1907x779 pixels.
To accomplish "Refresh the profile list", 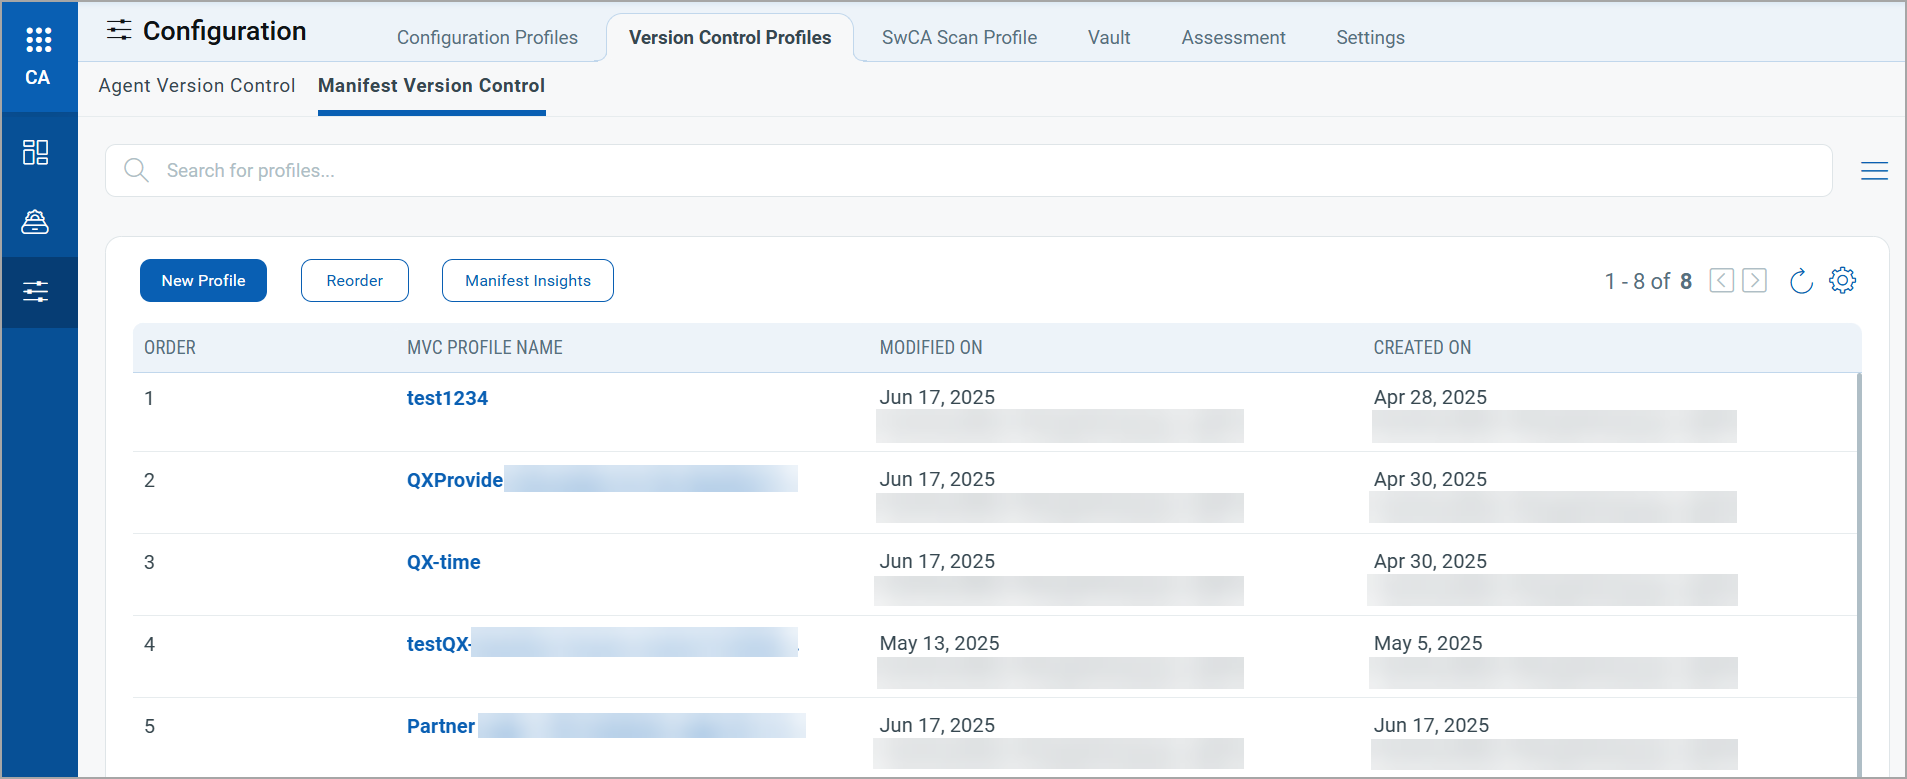I will point(1800,281).
